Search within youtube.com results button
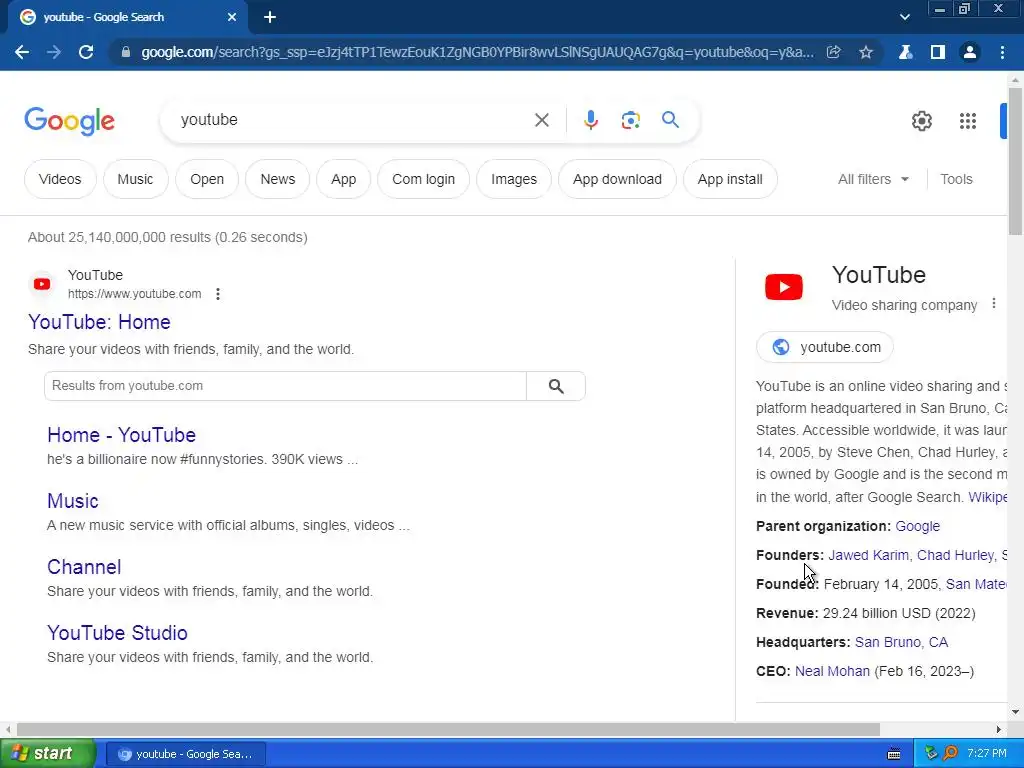The height and width of the screenshot is (768, 1024). 556,386
